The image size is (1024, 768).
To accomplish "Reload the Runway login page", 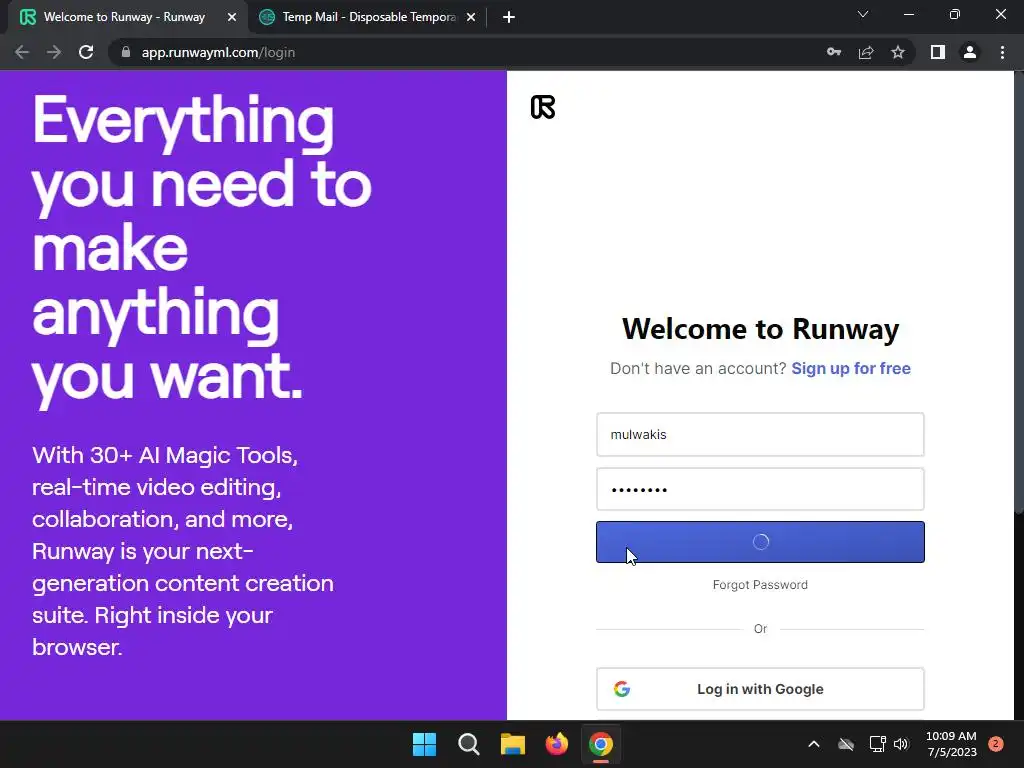I will click(x=86, y=52).
